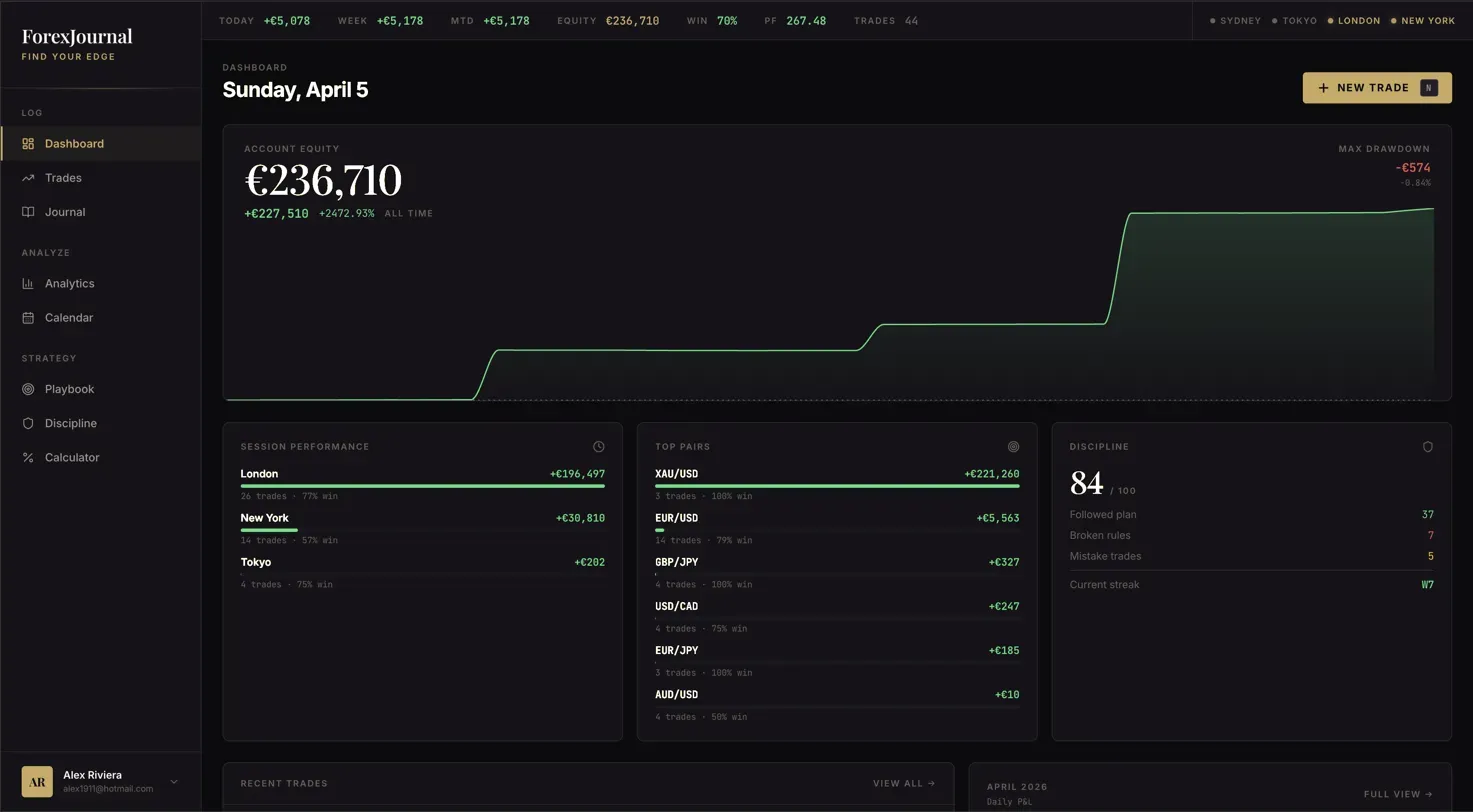Click the PF 267.48 stat

point(795,21)
